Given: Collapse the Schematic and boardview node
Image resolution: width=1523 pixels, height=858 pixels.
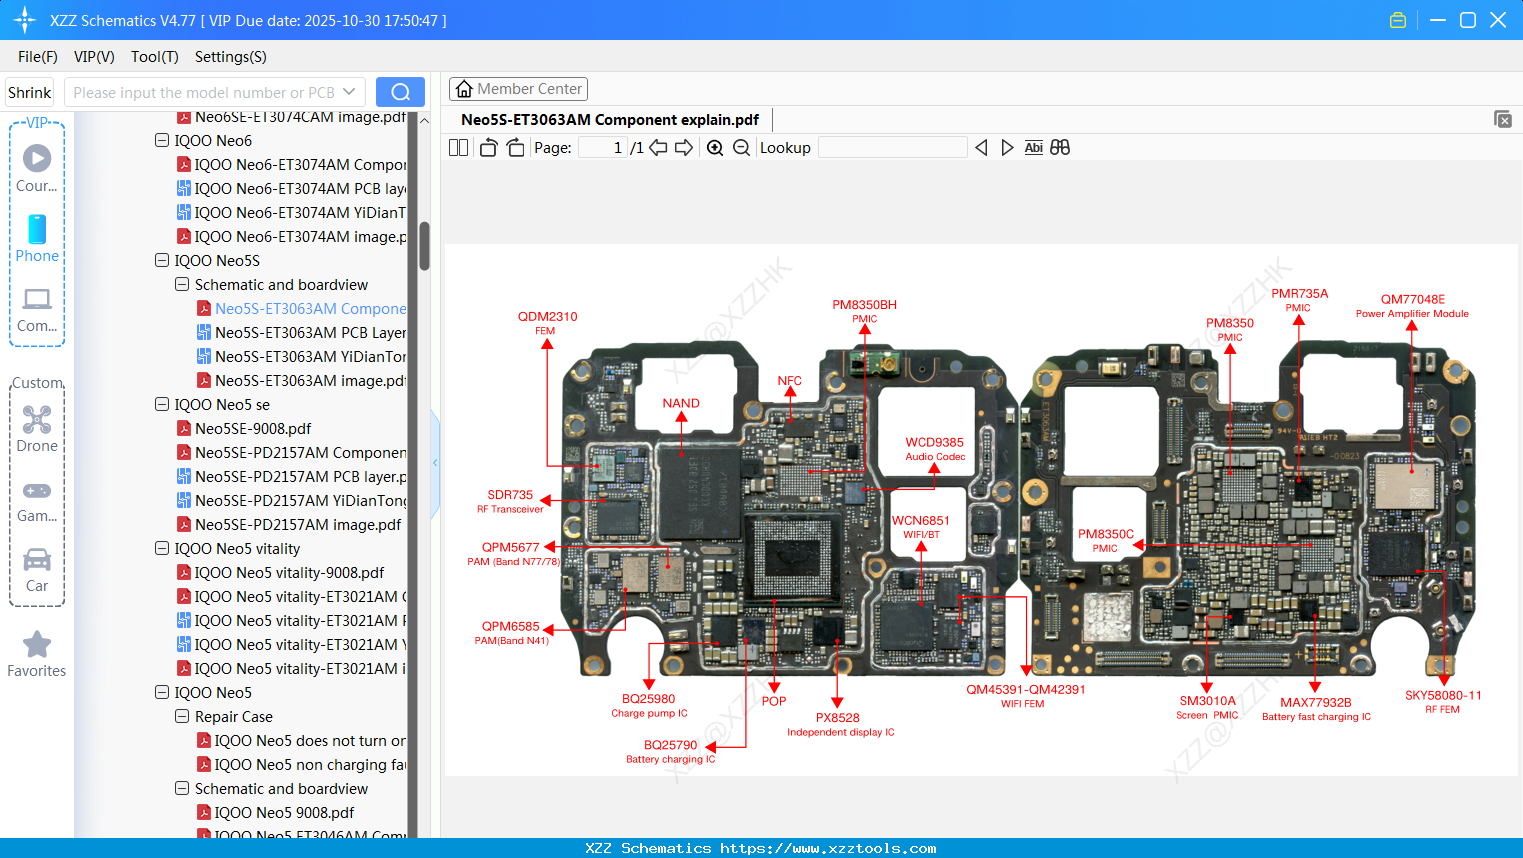Looking at the screenshot, I should (x=181, y=284).
